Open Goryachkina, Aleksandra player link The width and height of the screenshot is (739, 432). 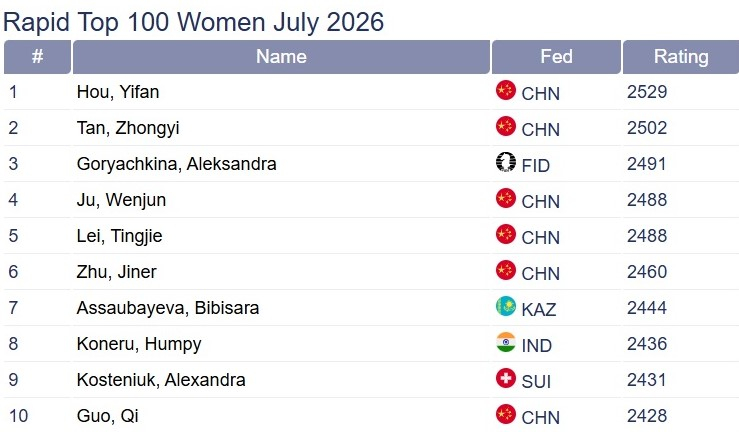coord(176,164)
